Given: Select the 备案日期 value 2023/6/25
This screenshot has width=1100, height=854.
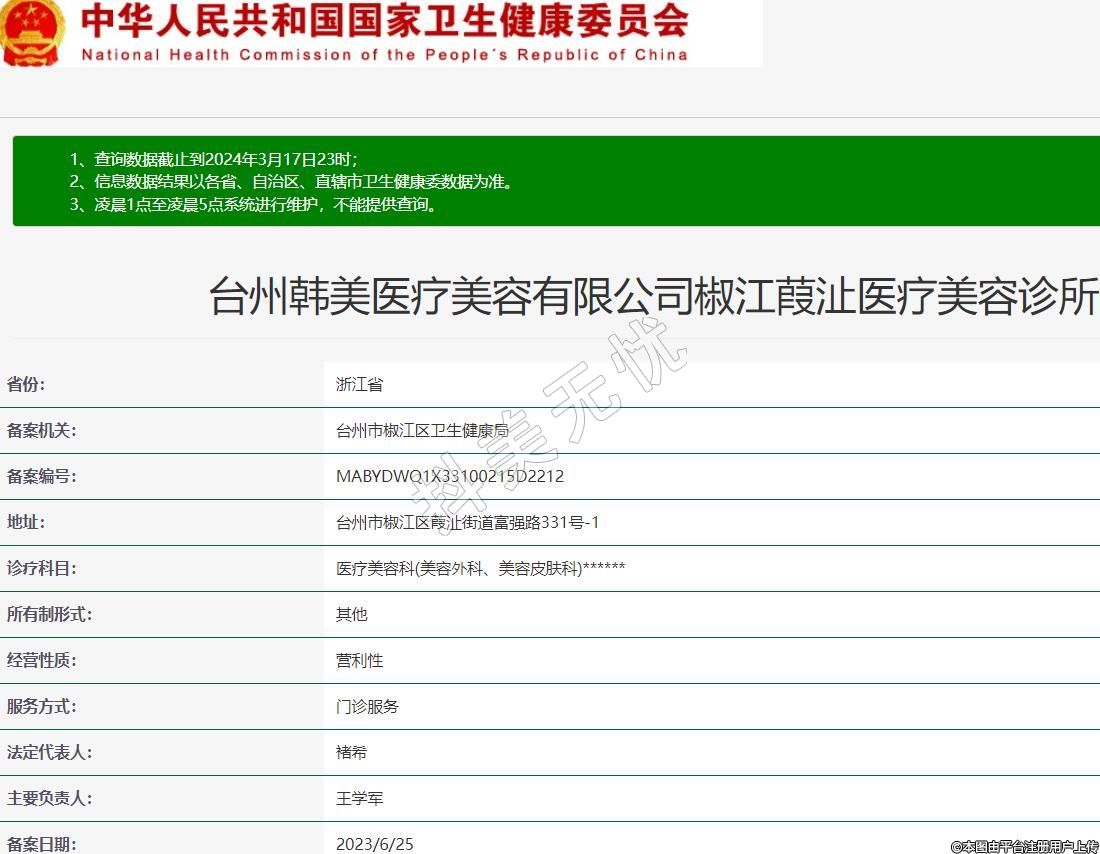Looking at the screenshot, I should pos(374,844).
